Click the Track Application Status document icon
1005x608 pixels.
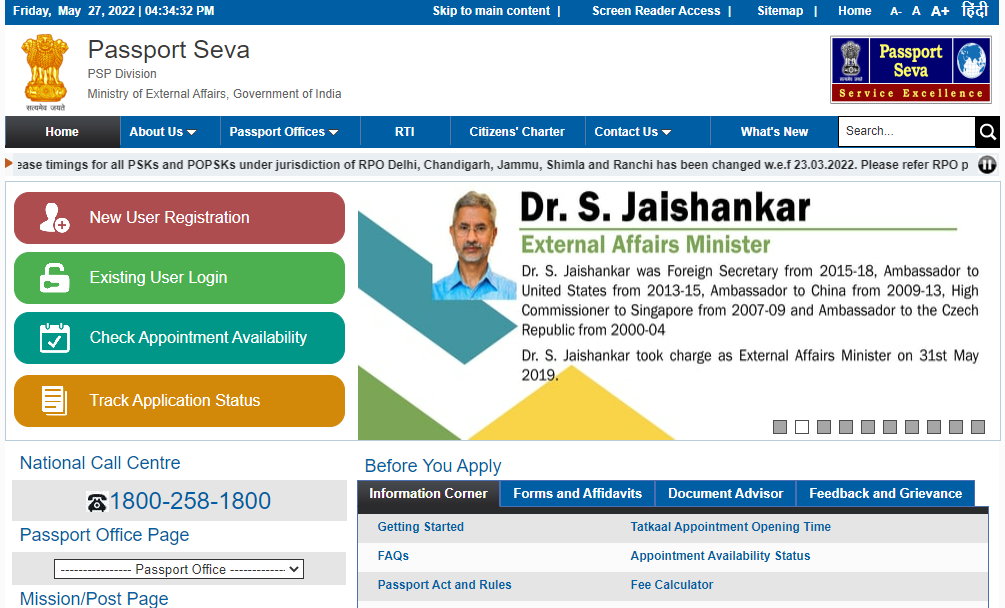(54, 400)
